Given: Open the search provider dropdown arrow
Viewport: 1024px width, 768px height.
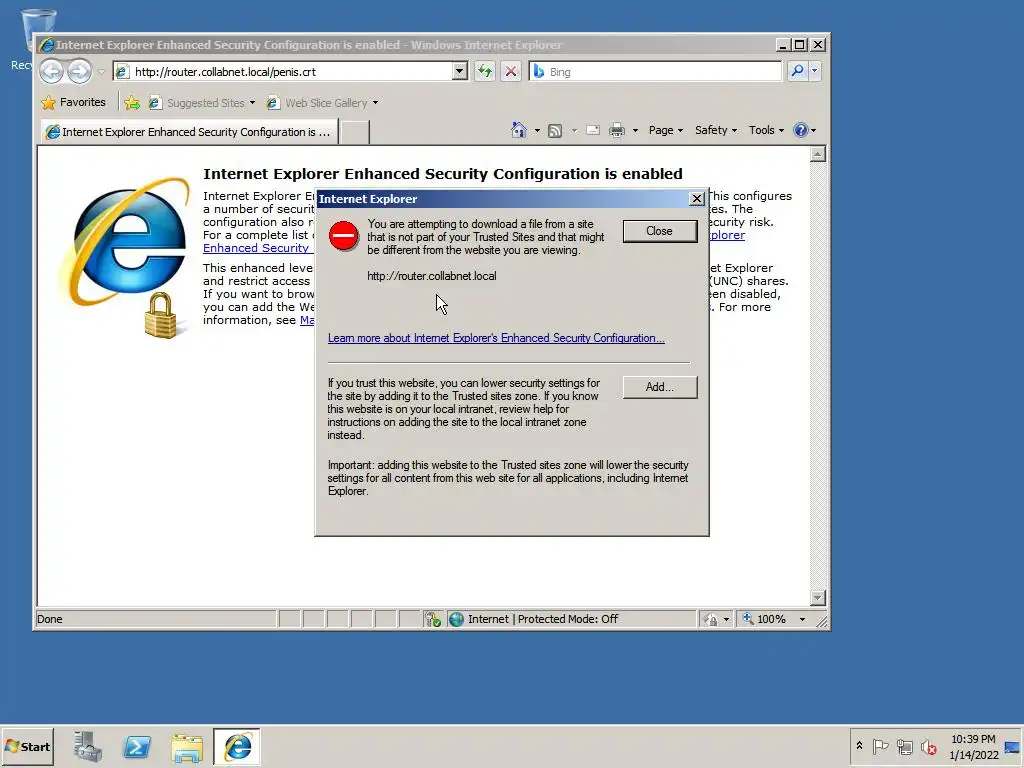Looking at the screenshot, I should click(x=814, y=71).
